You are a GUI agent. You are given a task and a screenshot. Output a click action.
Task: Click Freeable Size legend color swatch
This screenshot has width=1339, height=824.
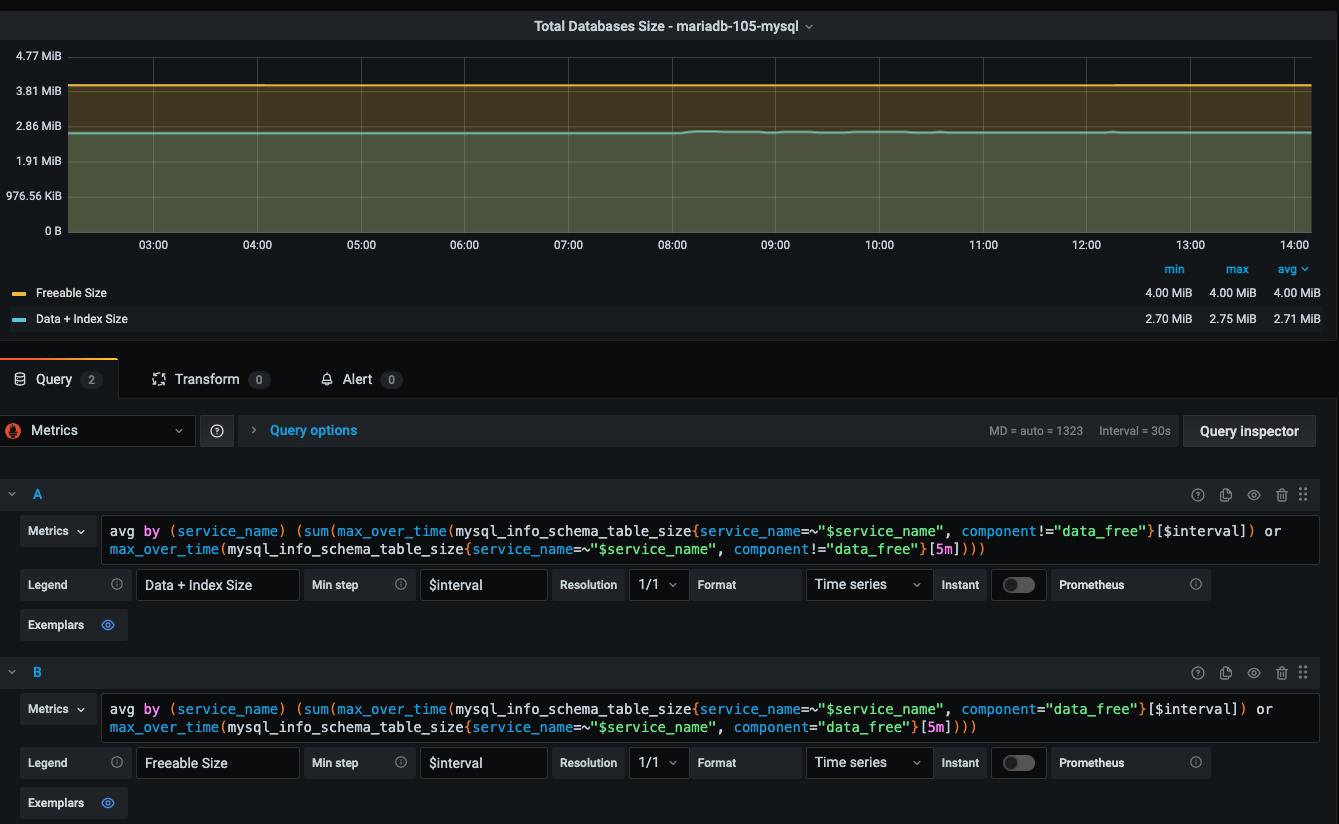(x=19, y=294)
